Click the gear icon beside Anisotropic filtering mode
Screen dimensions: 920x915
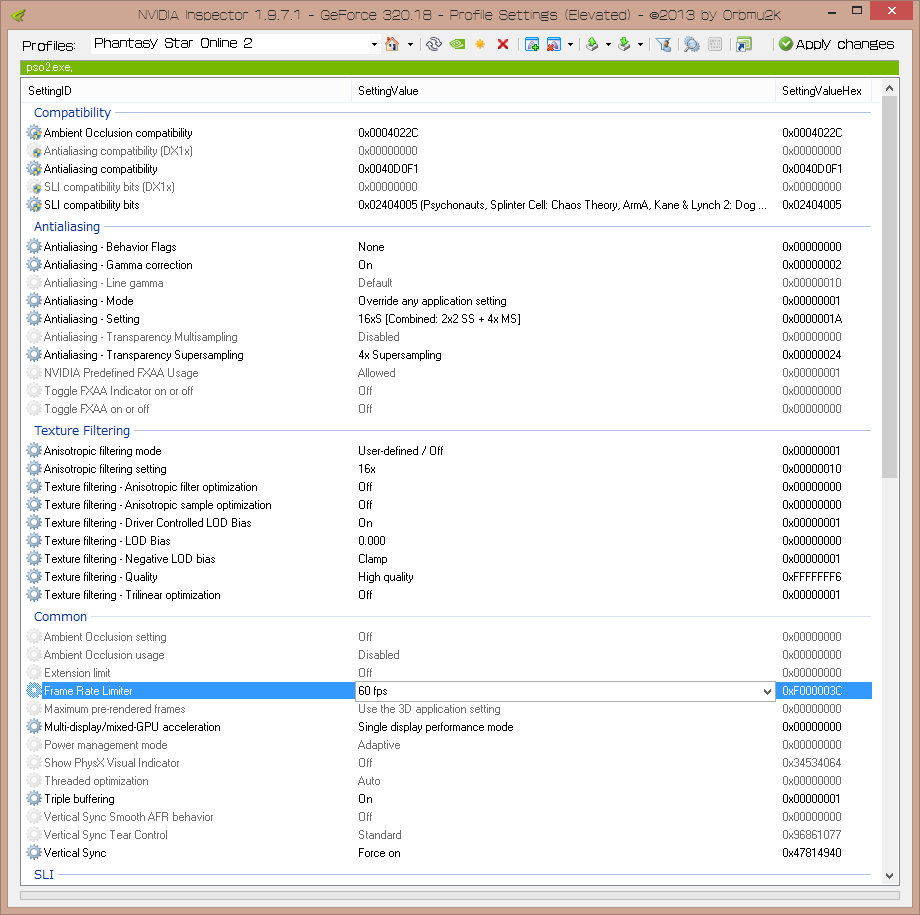35,451
